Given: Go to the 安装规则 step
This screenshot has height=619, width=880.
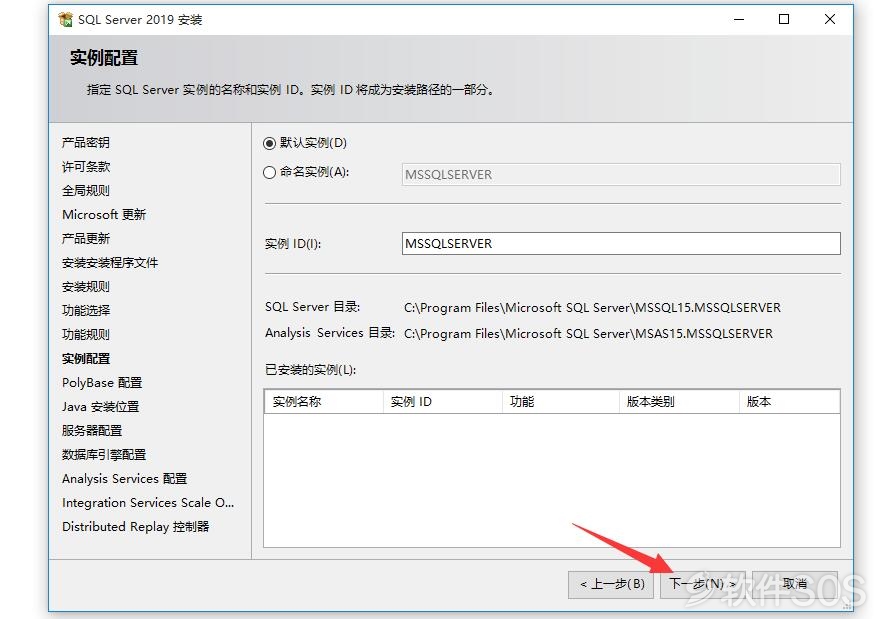Looking at the screenshot, I should tap(86, 287).
